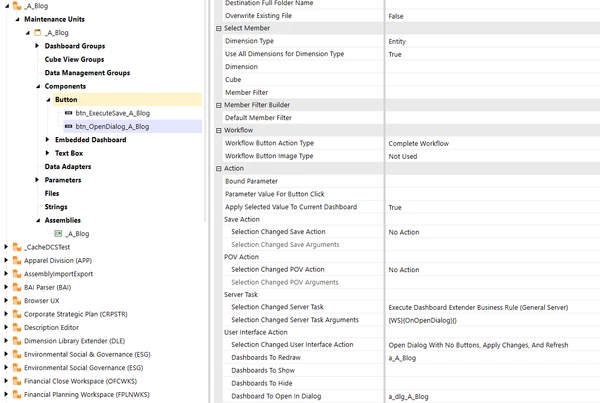Click the Description Editor folder icon

pyautogui.click(x=17, y=328)
